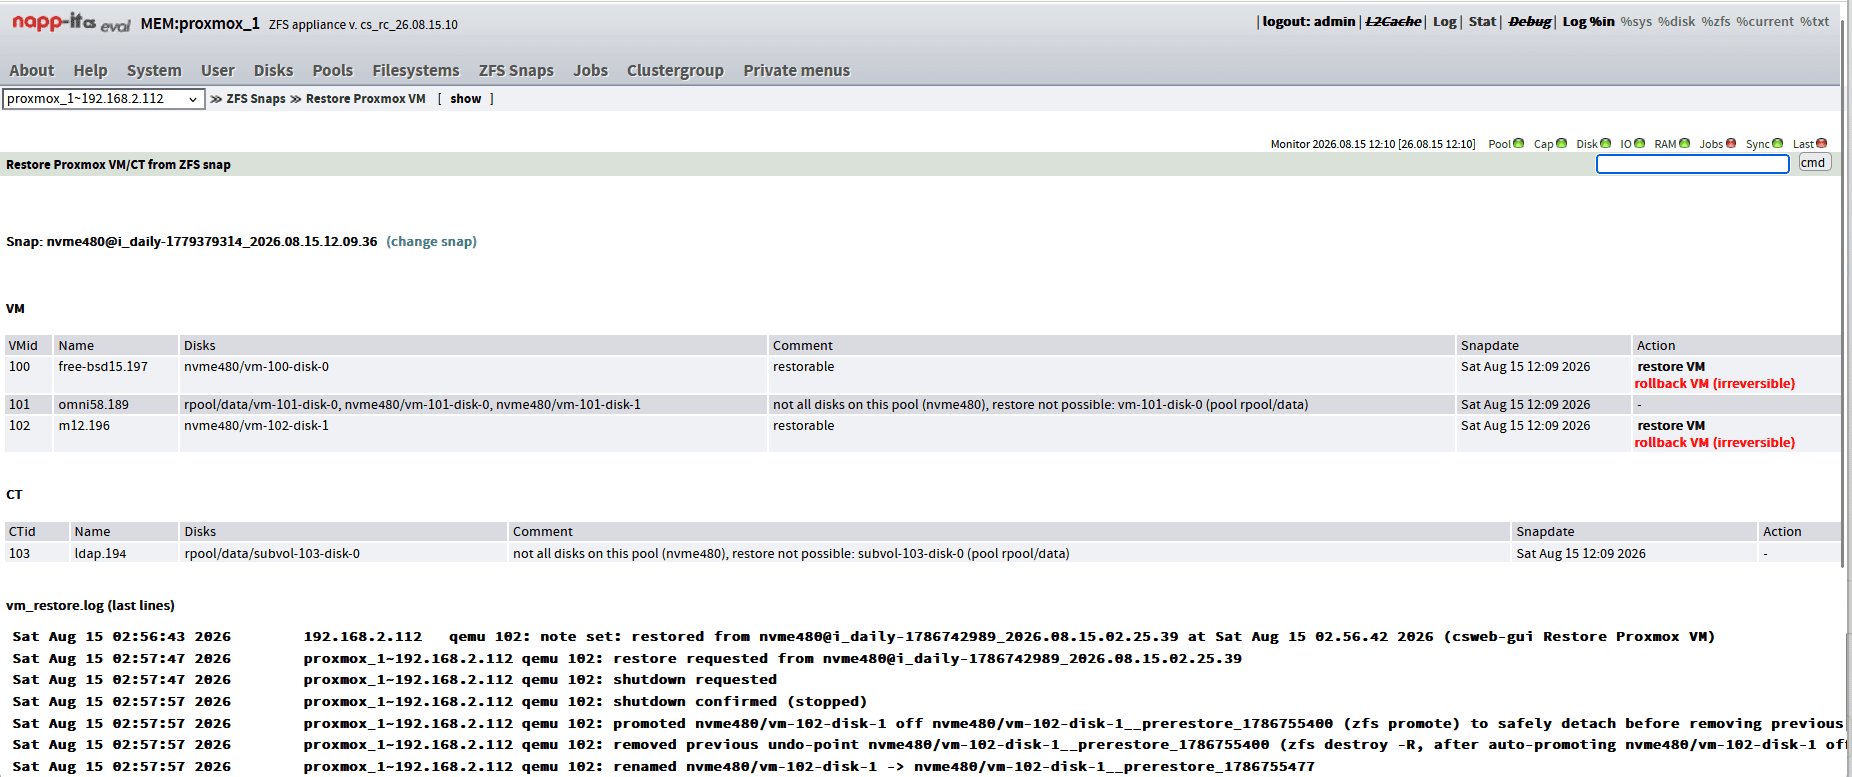The image size is (1852, 777).
Task: Rollback VM 102 m12.196 irreversibly
Action: 1715,443
